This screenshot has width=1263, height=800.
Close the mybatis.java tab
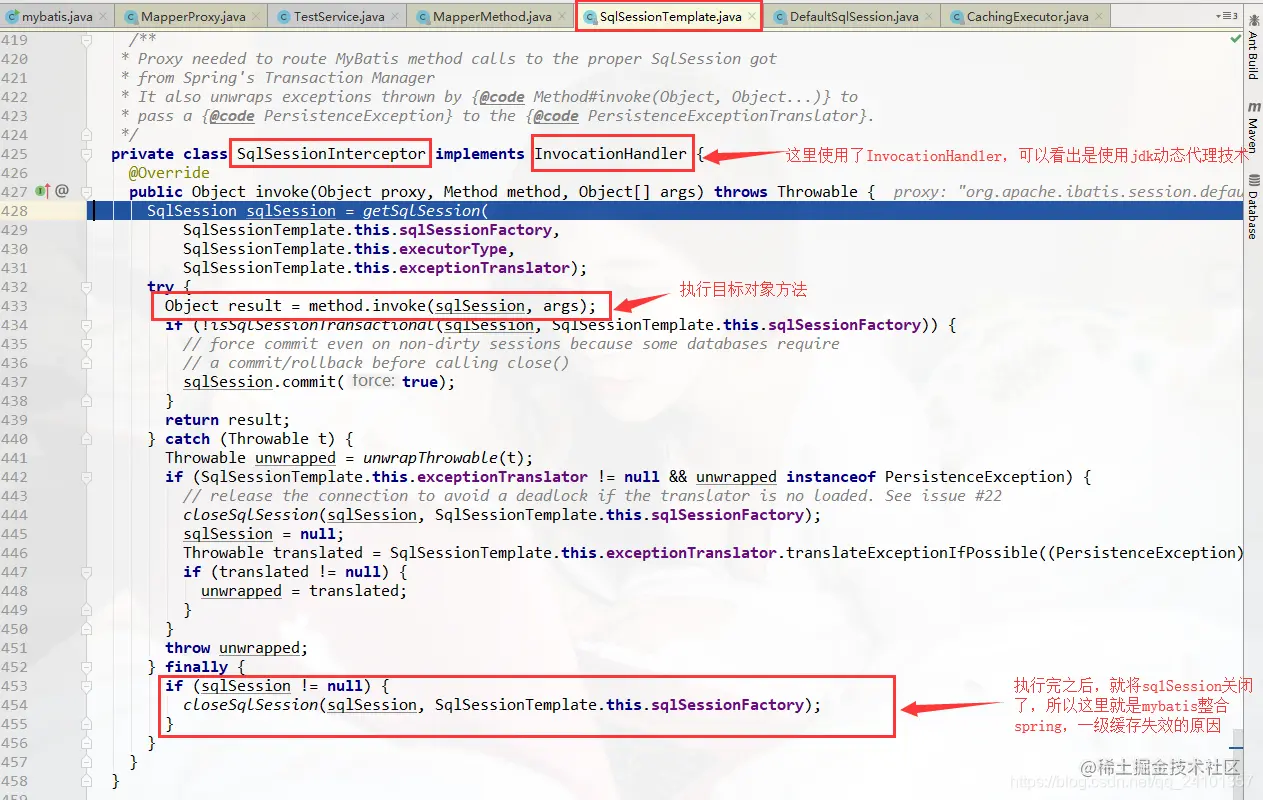(x=103, y=17)
